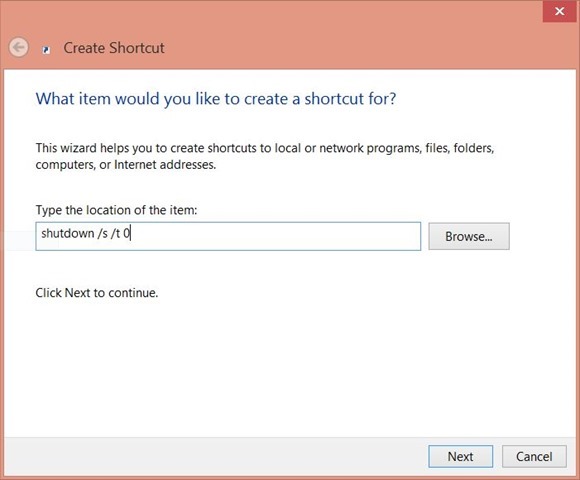This screenshot has height=480, width=580.
Task: Click the 'Click Next to continue' text
Action: [97, 293]
